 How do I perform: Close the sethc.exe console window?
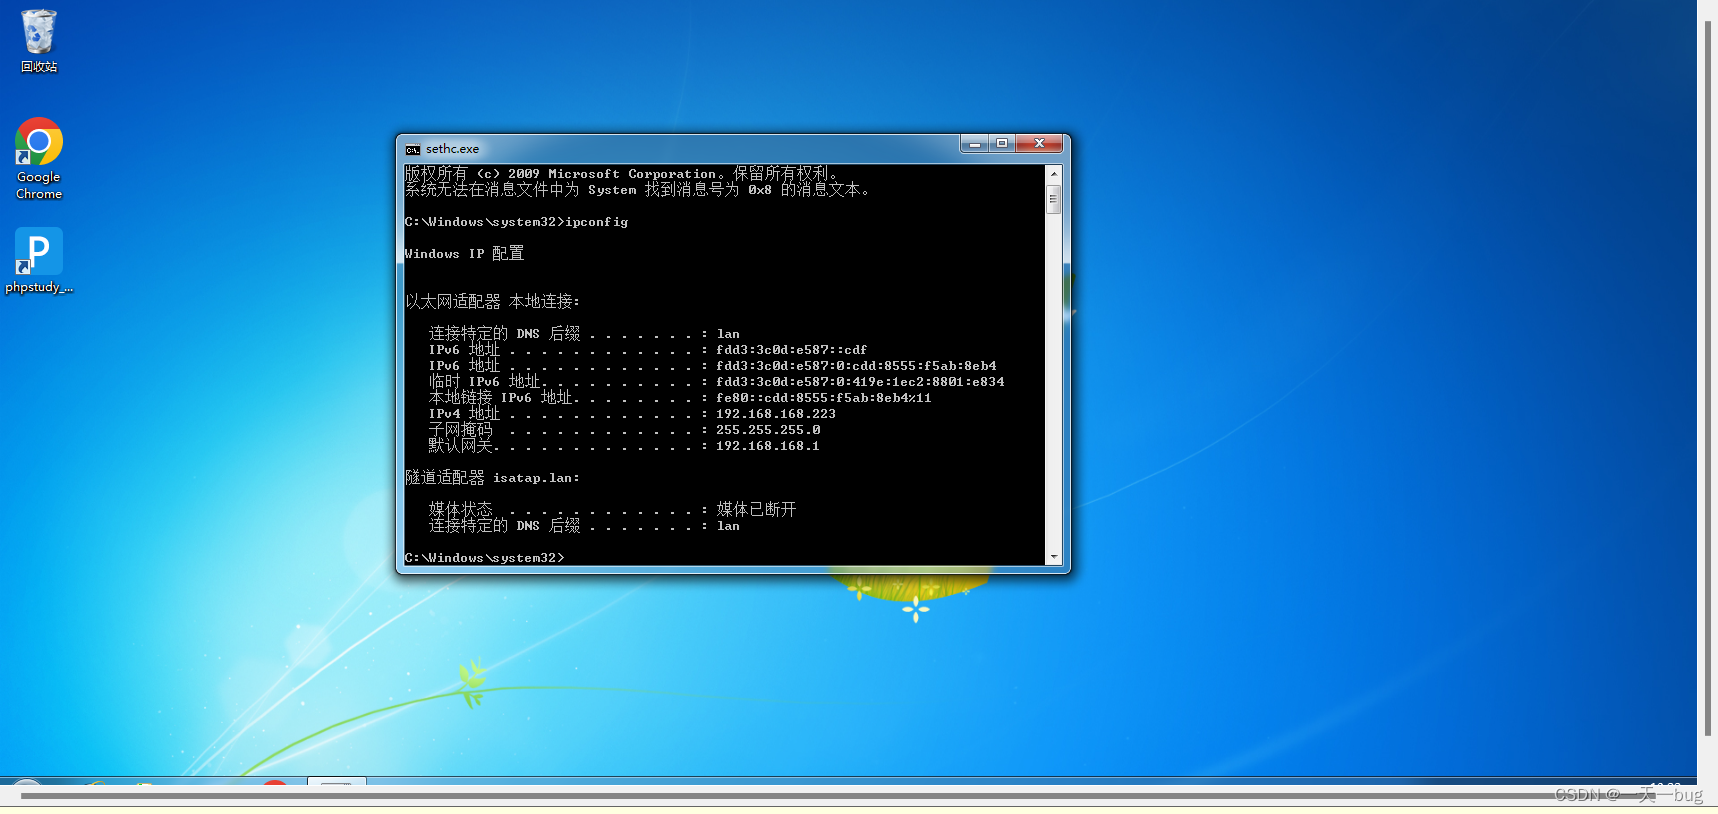pos(1039,144)
